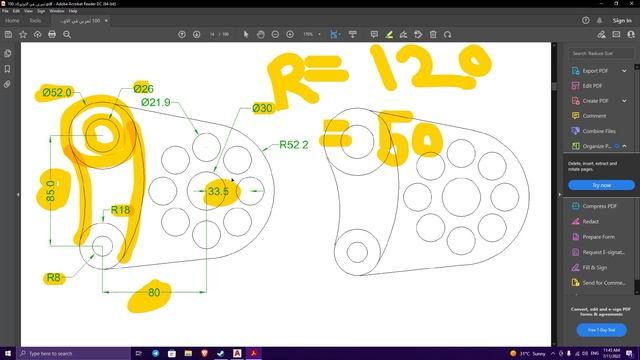Open the find text magnifier tool
The height and width of the screenshot is (360, 640).
67,35
